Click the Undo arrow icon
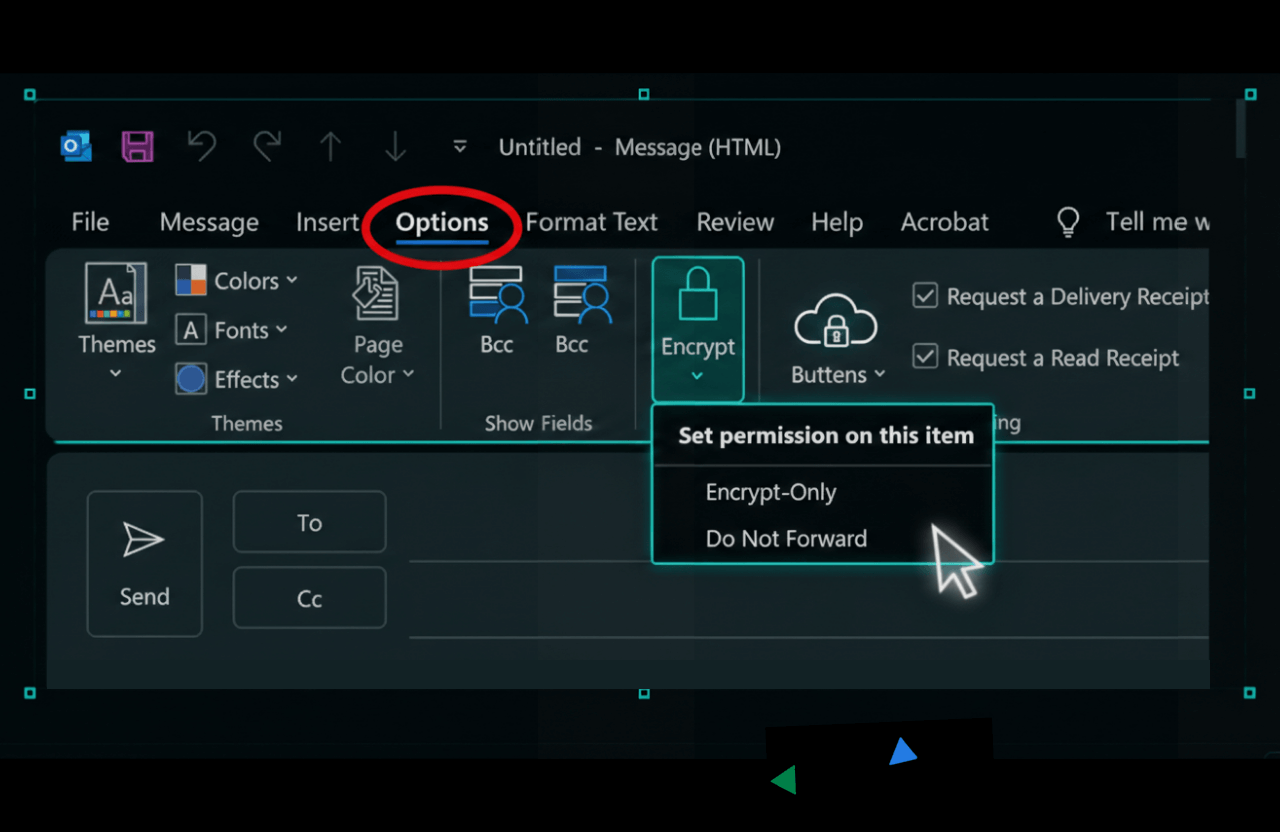Screen dimensions: 1280x832 click(201, 146)
